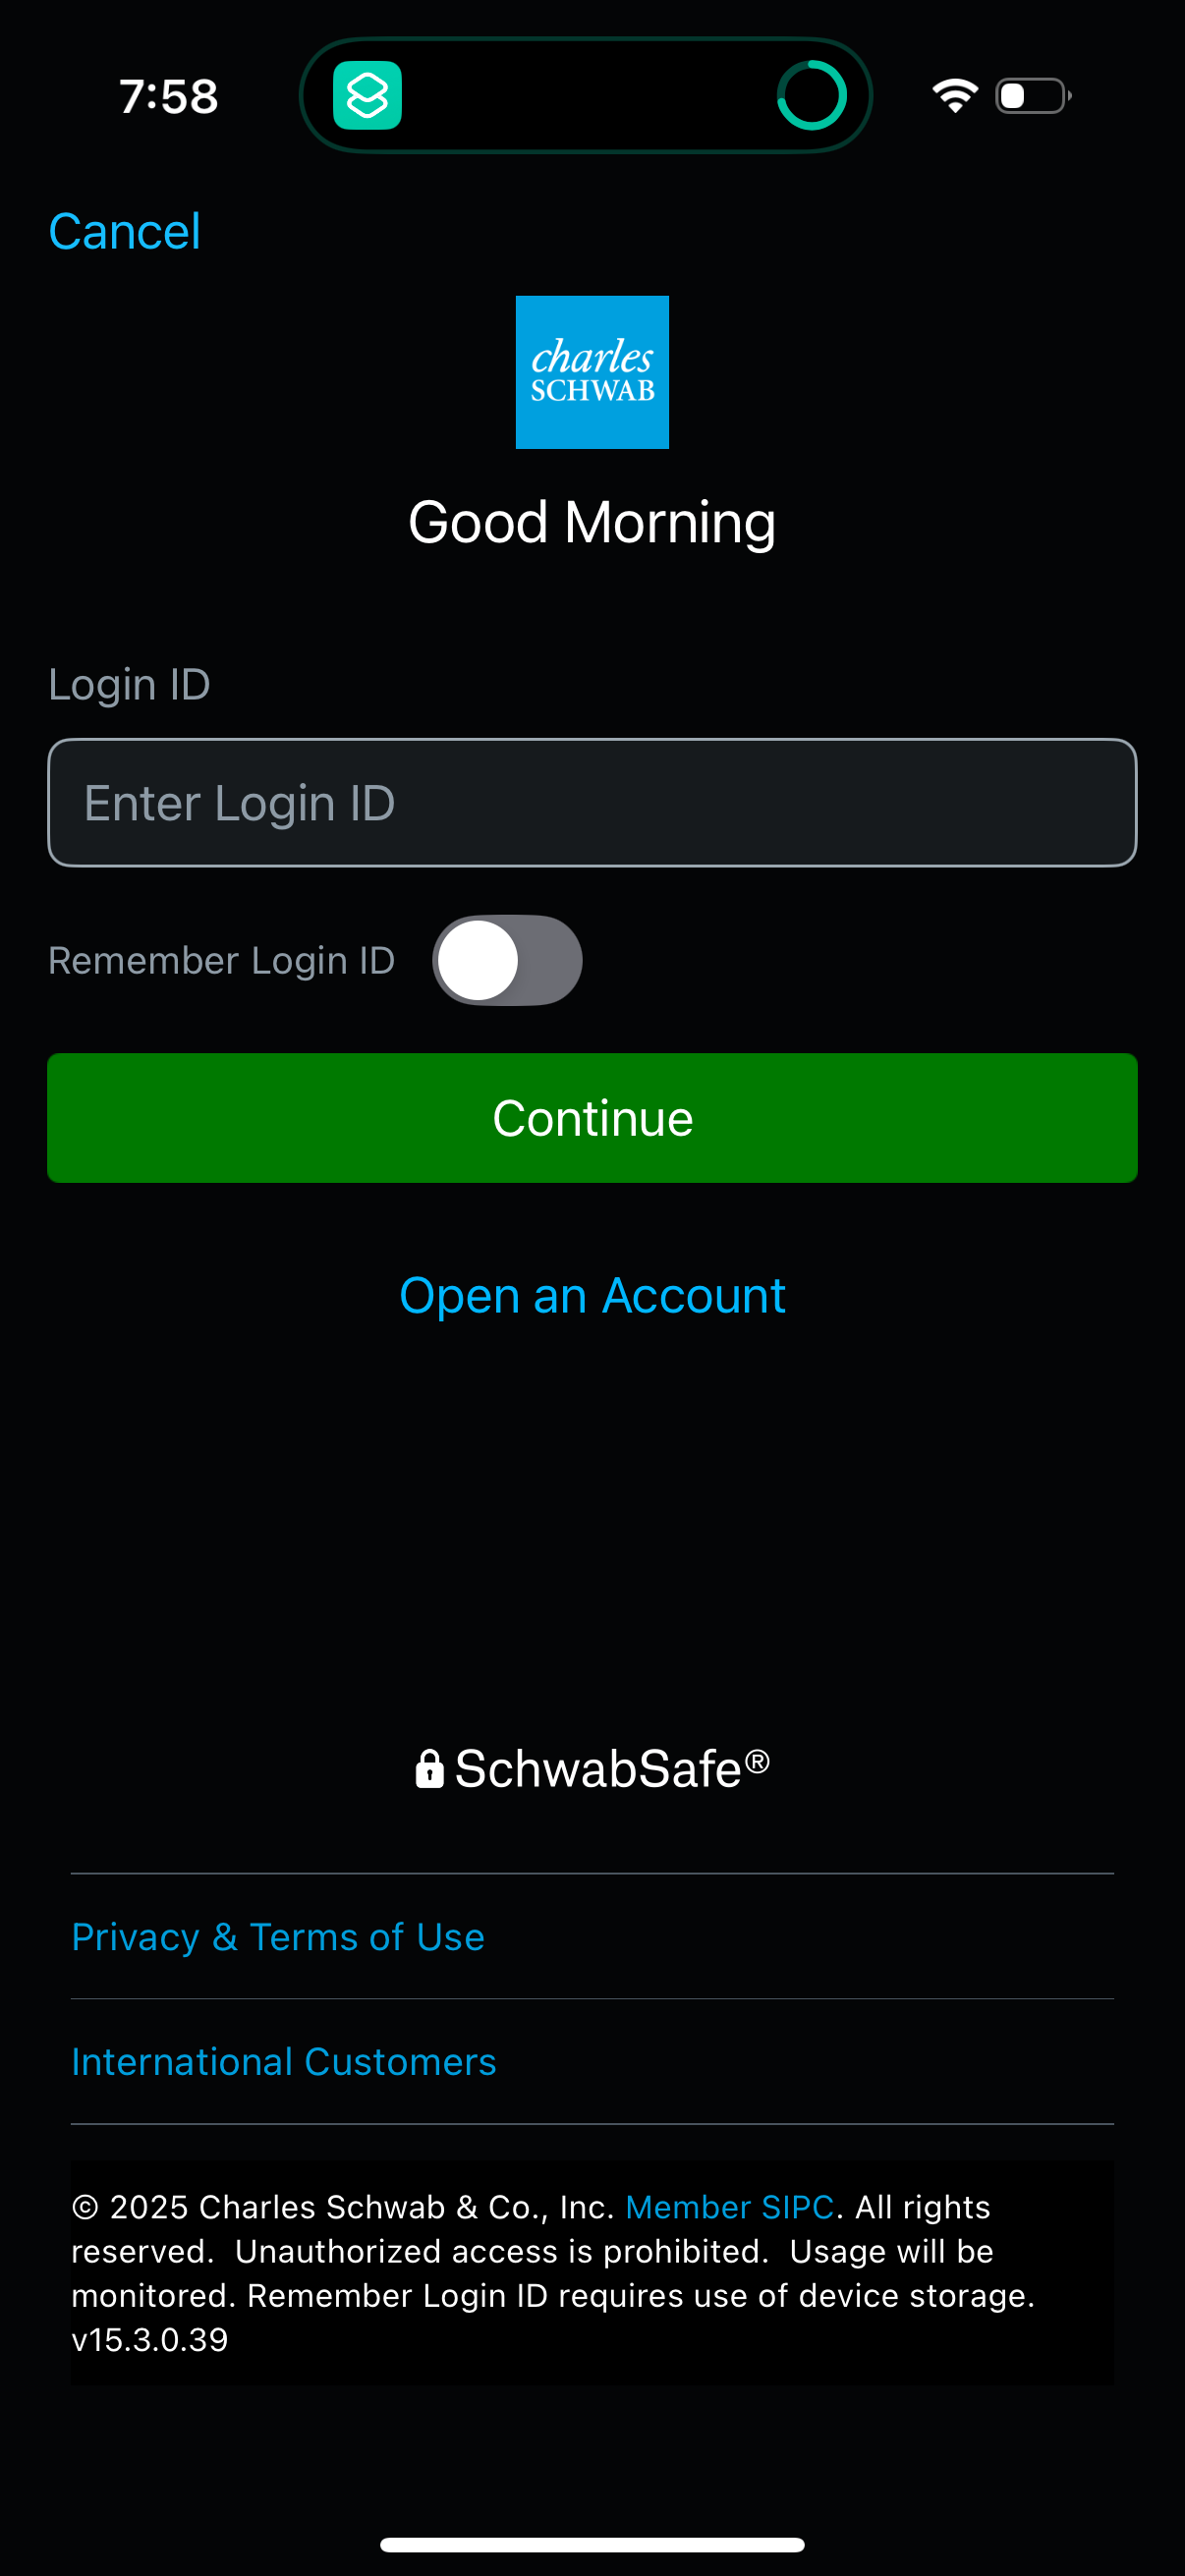Expand the SchwabSafe information area
The image size is (1185, 2576).
(592, 1766)
